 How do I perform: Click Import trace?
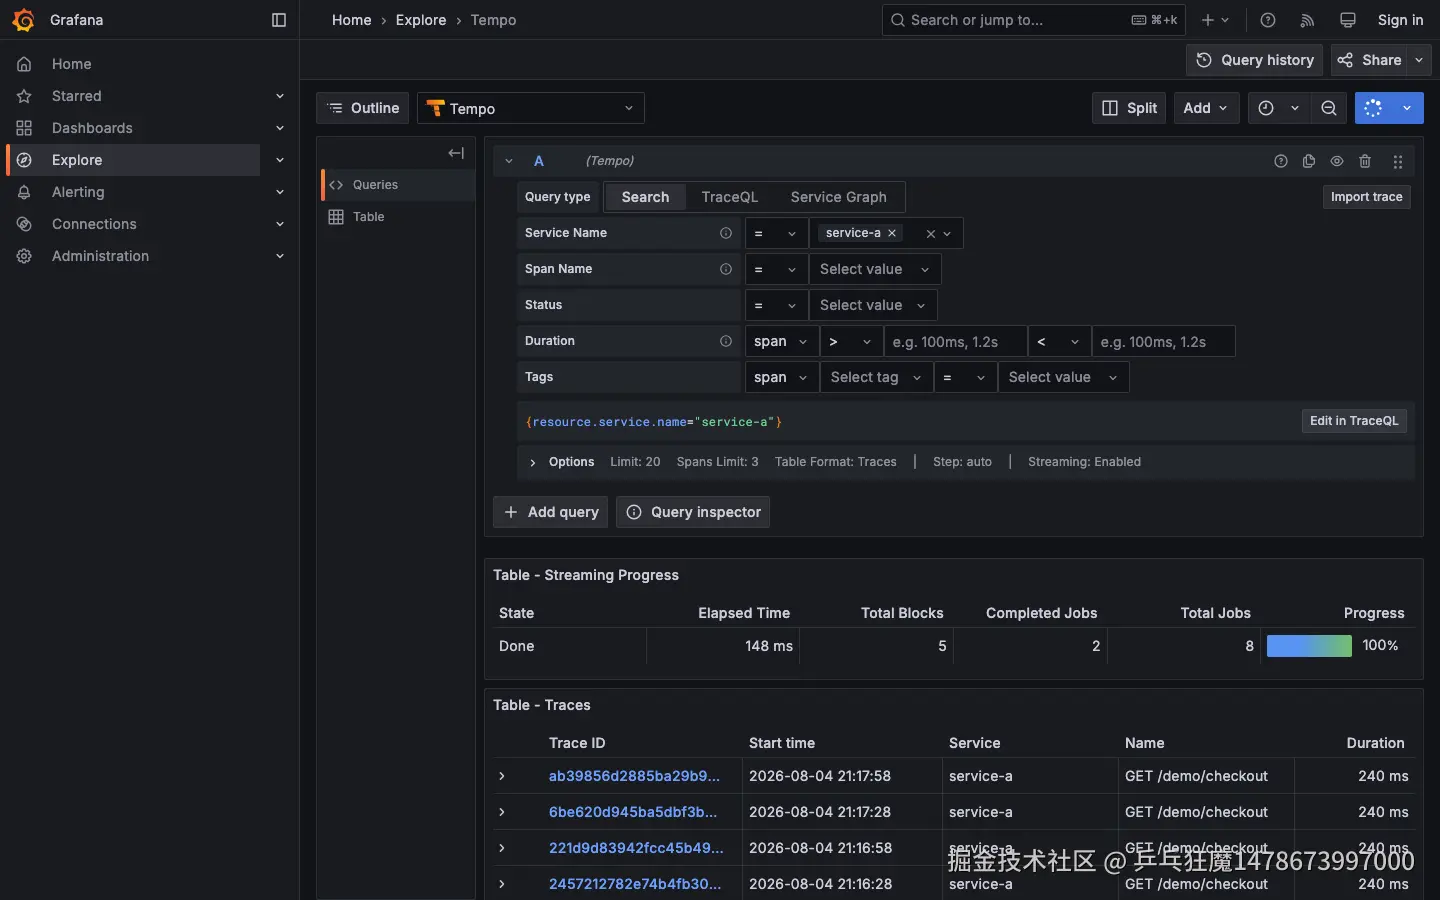click(1366, 197)
